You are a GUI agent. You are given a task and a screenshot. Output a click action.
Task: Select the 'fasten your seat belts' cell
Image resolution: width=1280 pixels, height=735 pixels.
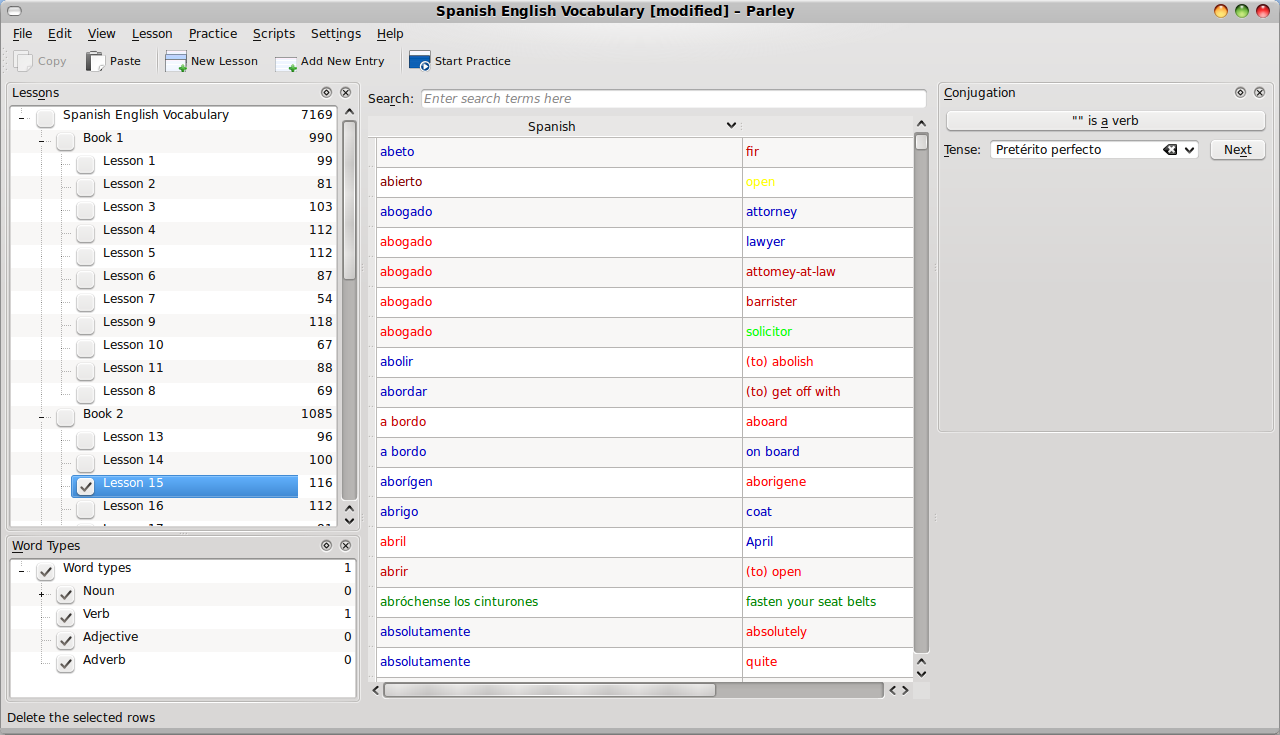point(828,602)
